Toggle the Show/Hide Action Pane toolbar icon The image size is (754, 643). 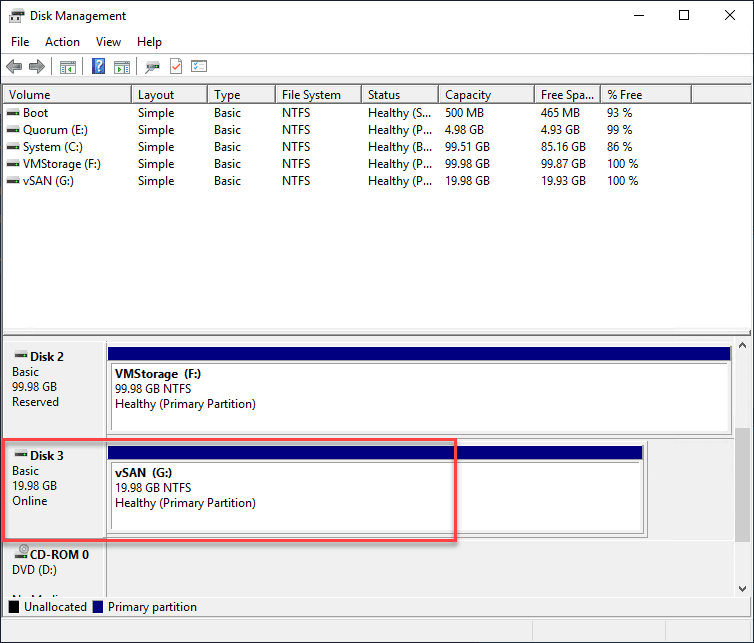[122, 67]
